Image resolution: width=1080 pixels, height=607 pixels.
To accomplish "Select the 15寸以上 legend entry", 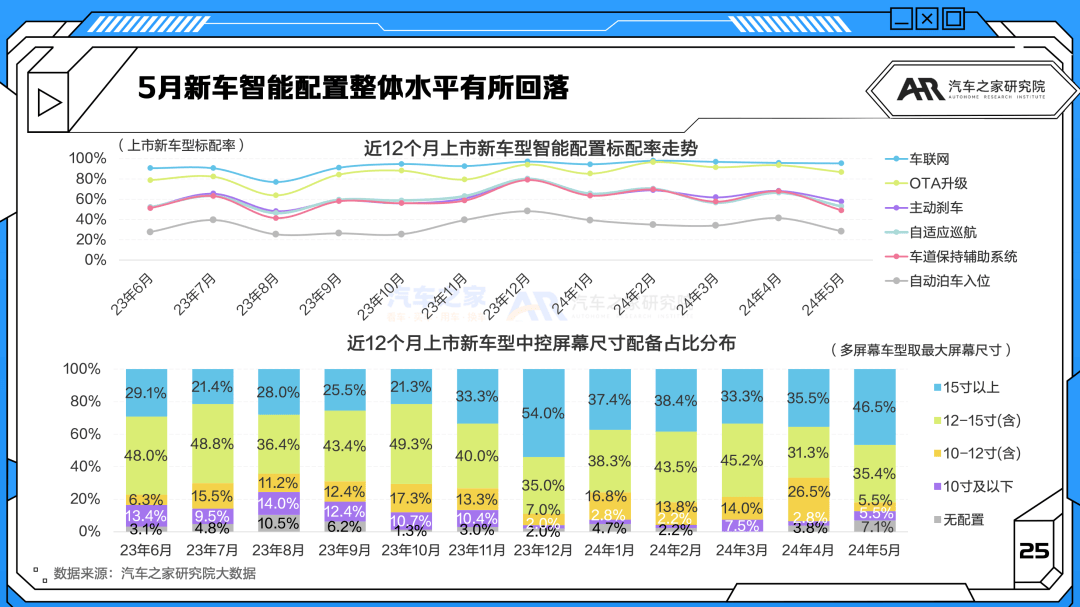I will click(x=966, y=387).
